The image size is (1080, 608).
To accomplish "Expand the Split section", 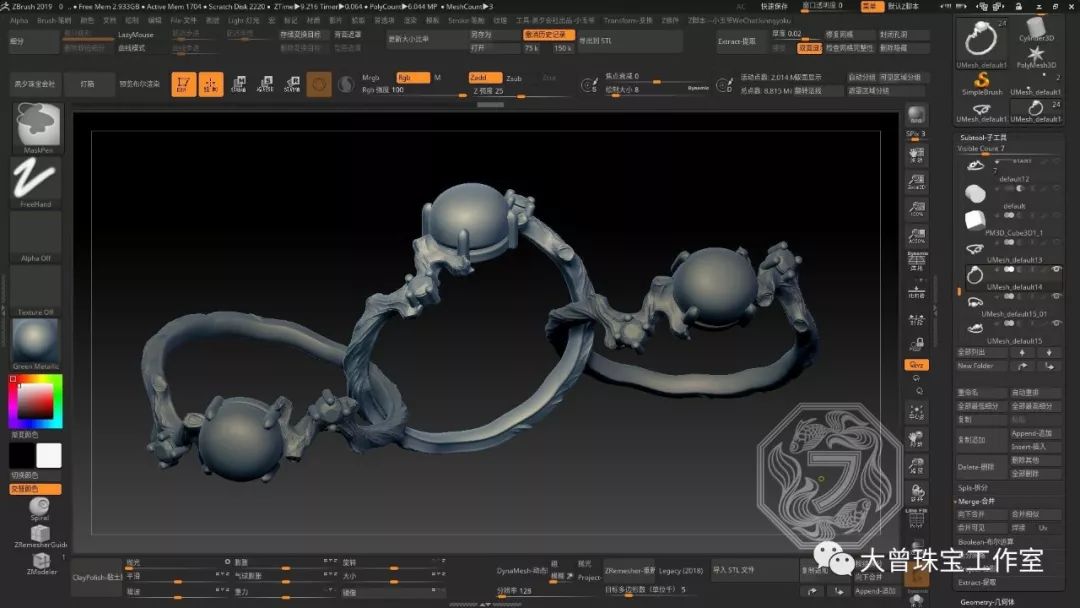I will point(973,488).
